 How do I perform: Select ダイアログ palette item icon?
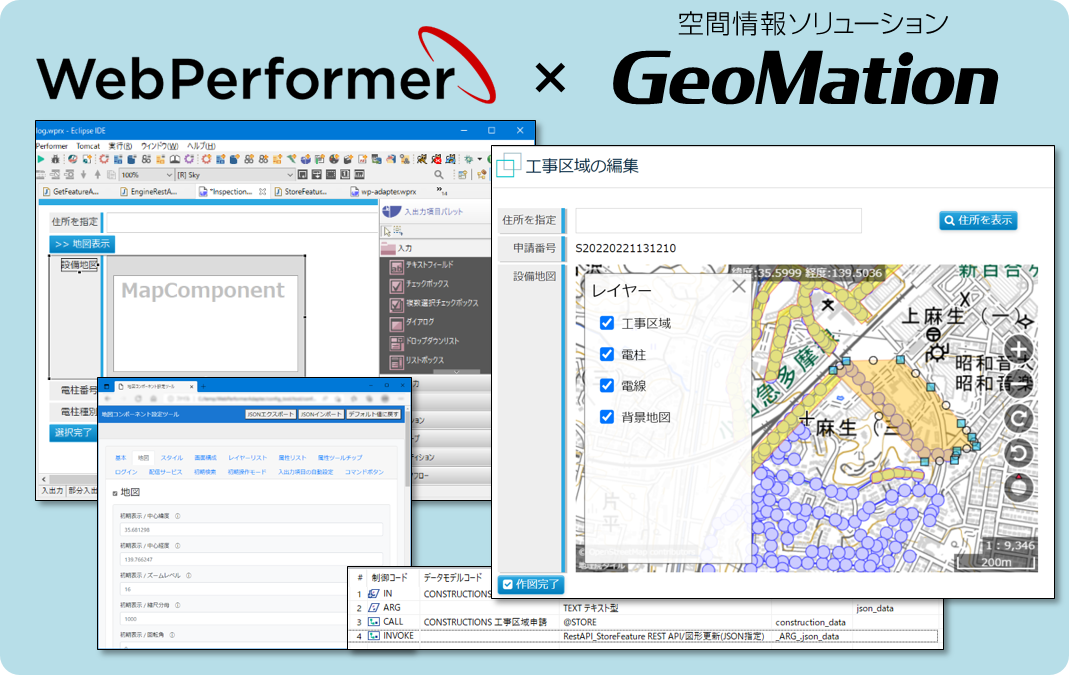click(397, 323)
